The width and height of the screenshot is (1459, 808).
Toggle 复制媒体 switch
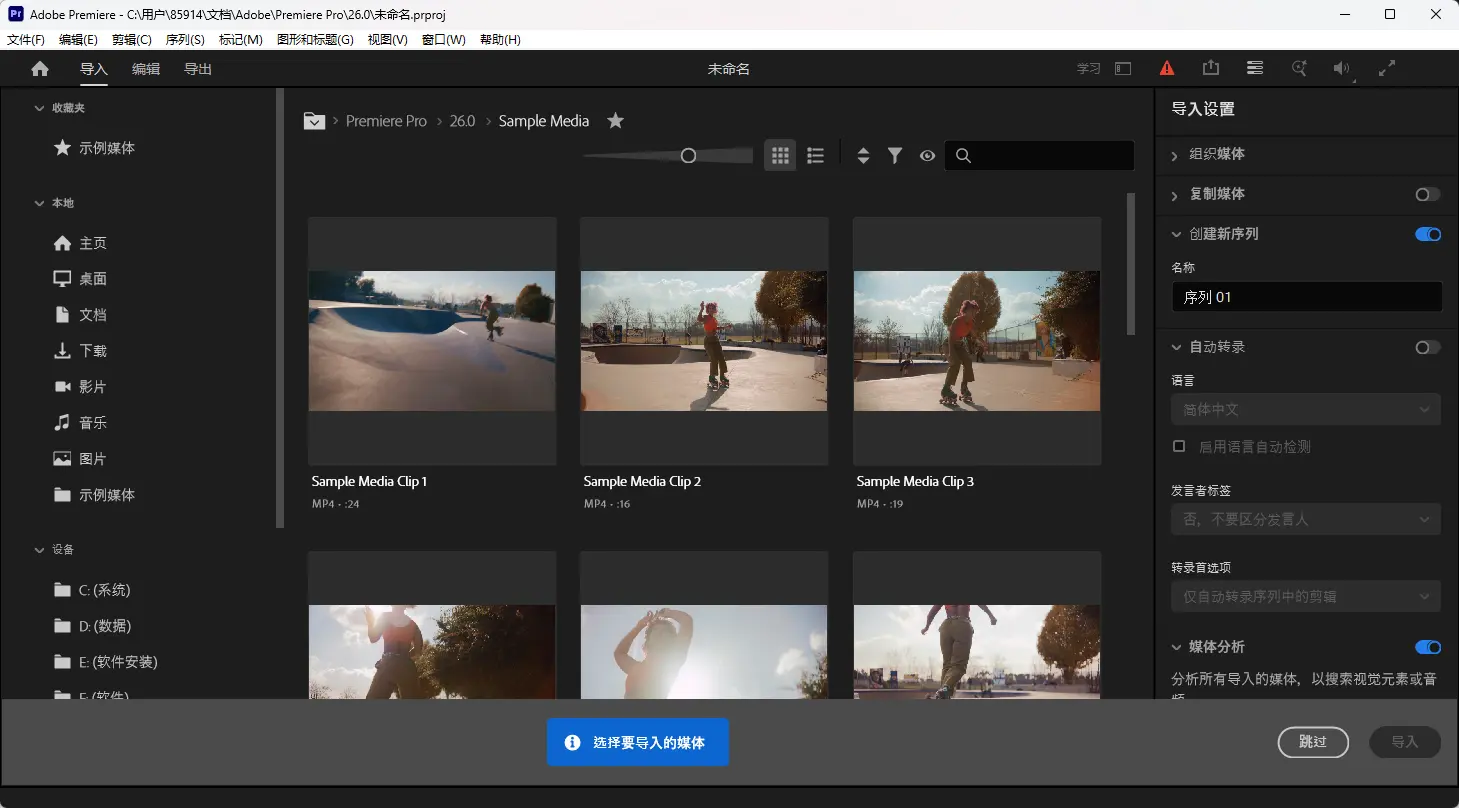point(1428,194)
